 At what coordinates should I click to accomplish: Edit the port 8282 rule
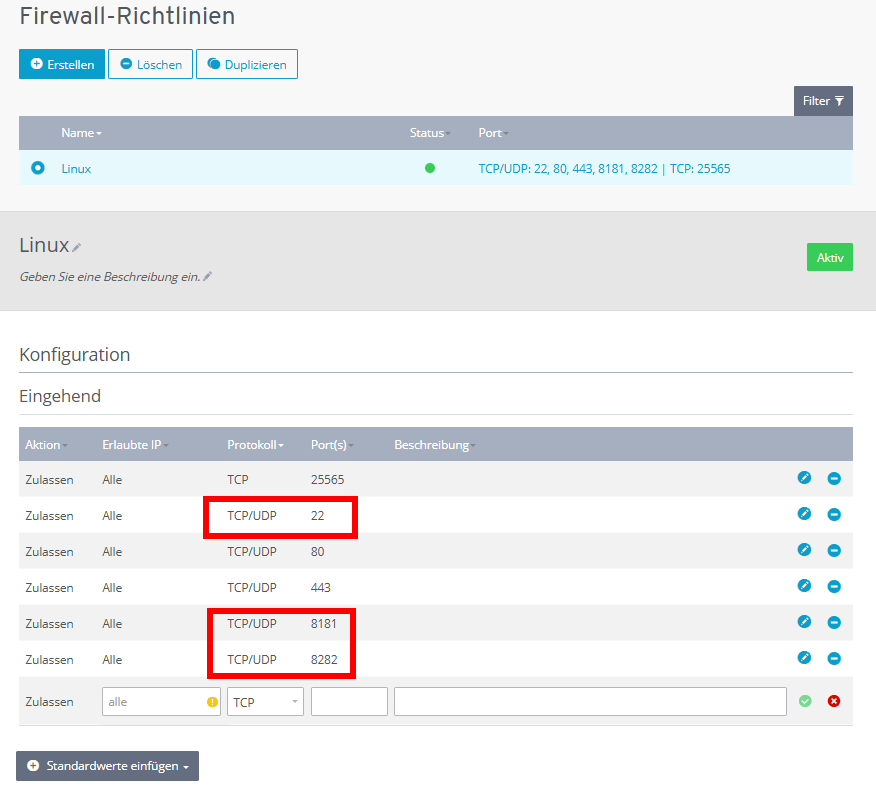pos(804,657)
